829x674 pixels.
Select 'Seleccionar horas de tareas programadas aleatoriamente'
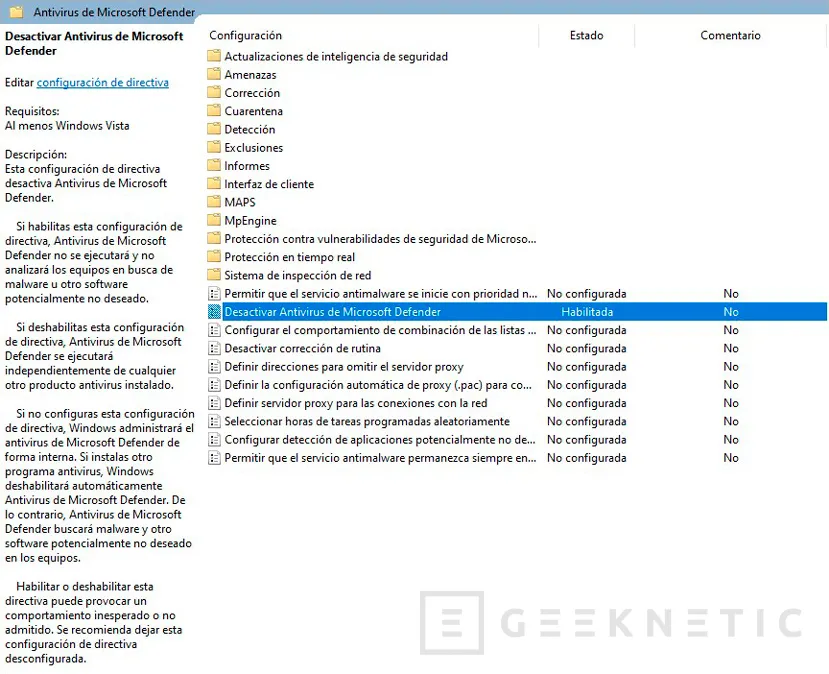click(x=367, y=421)
